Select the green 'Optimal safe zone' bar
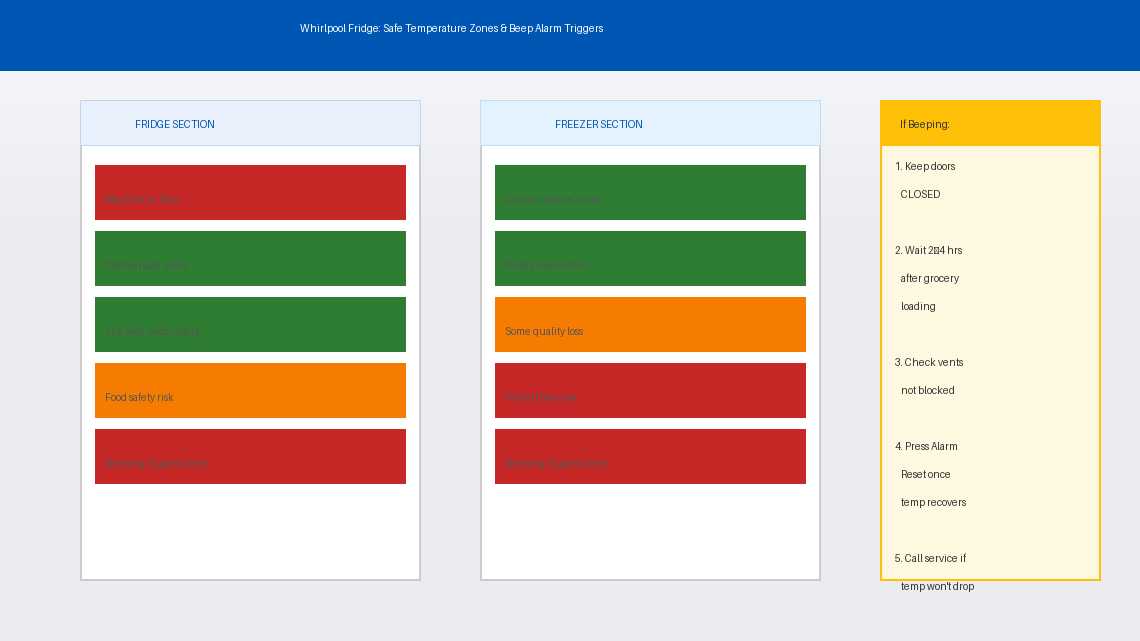The height and width of the screenshot is (641, 1140). click(250, 258)
